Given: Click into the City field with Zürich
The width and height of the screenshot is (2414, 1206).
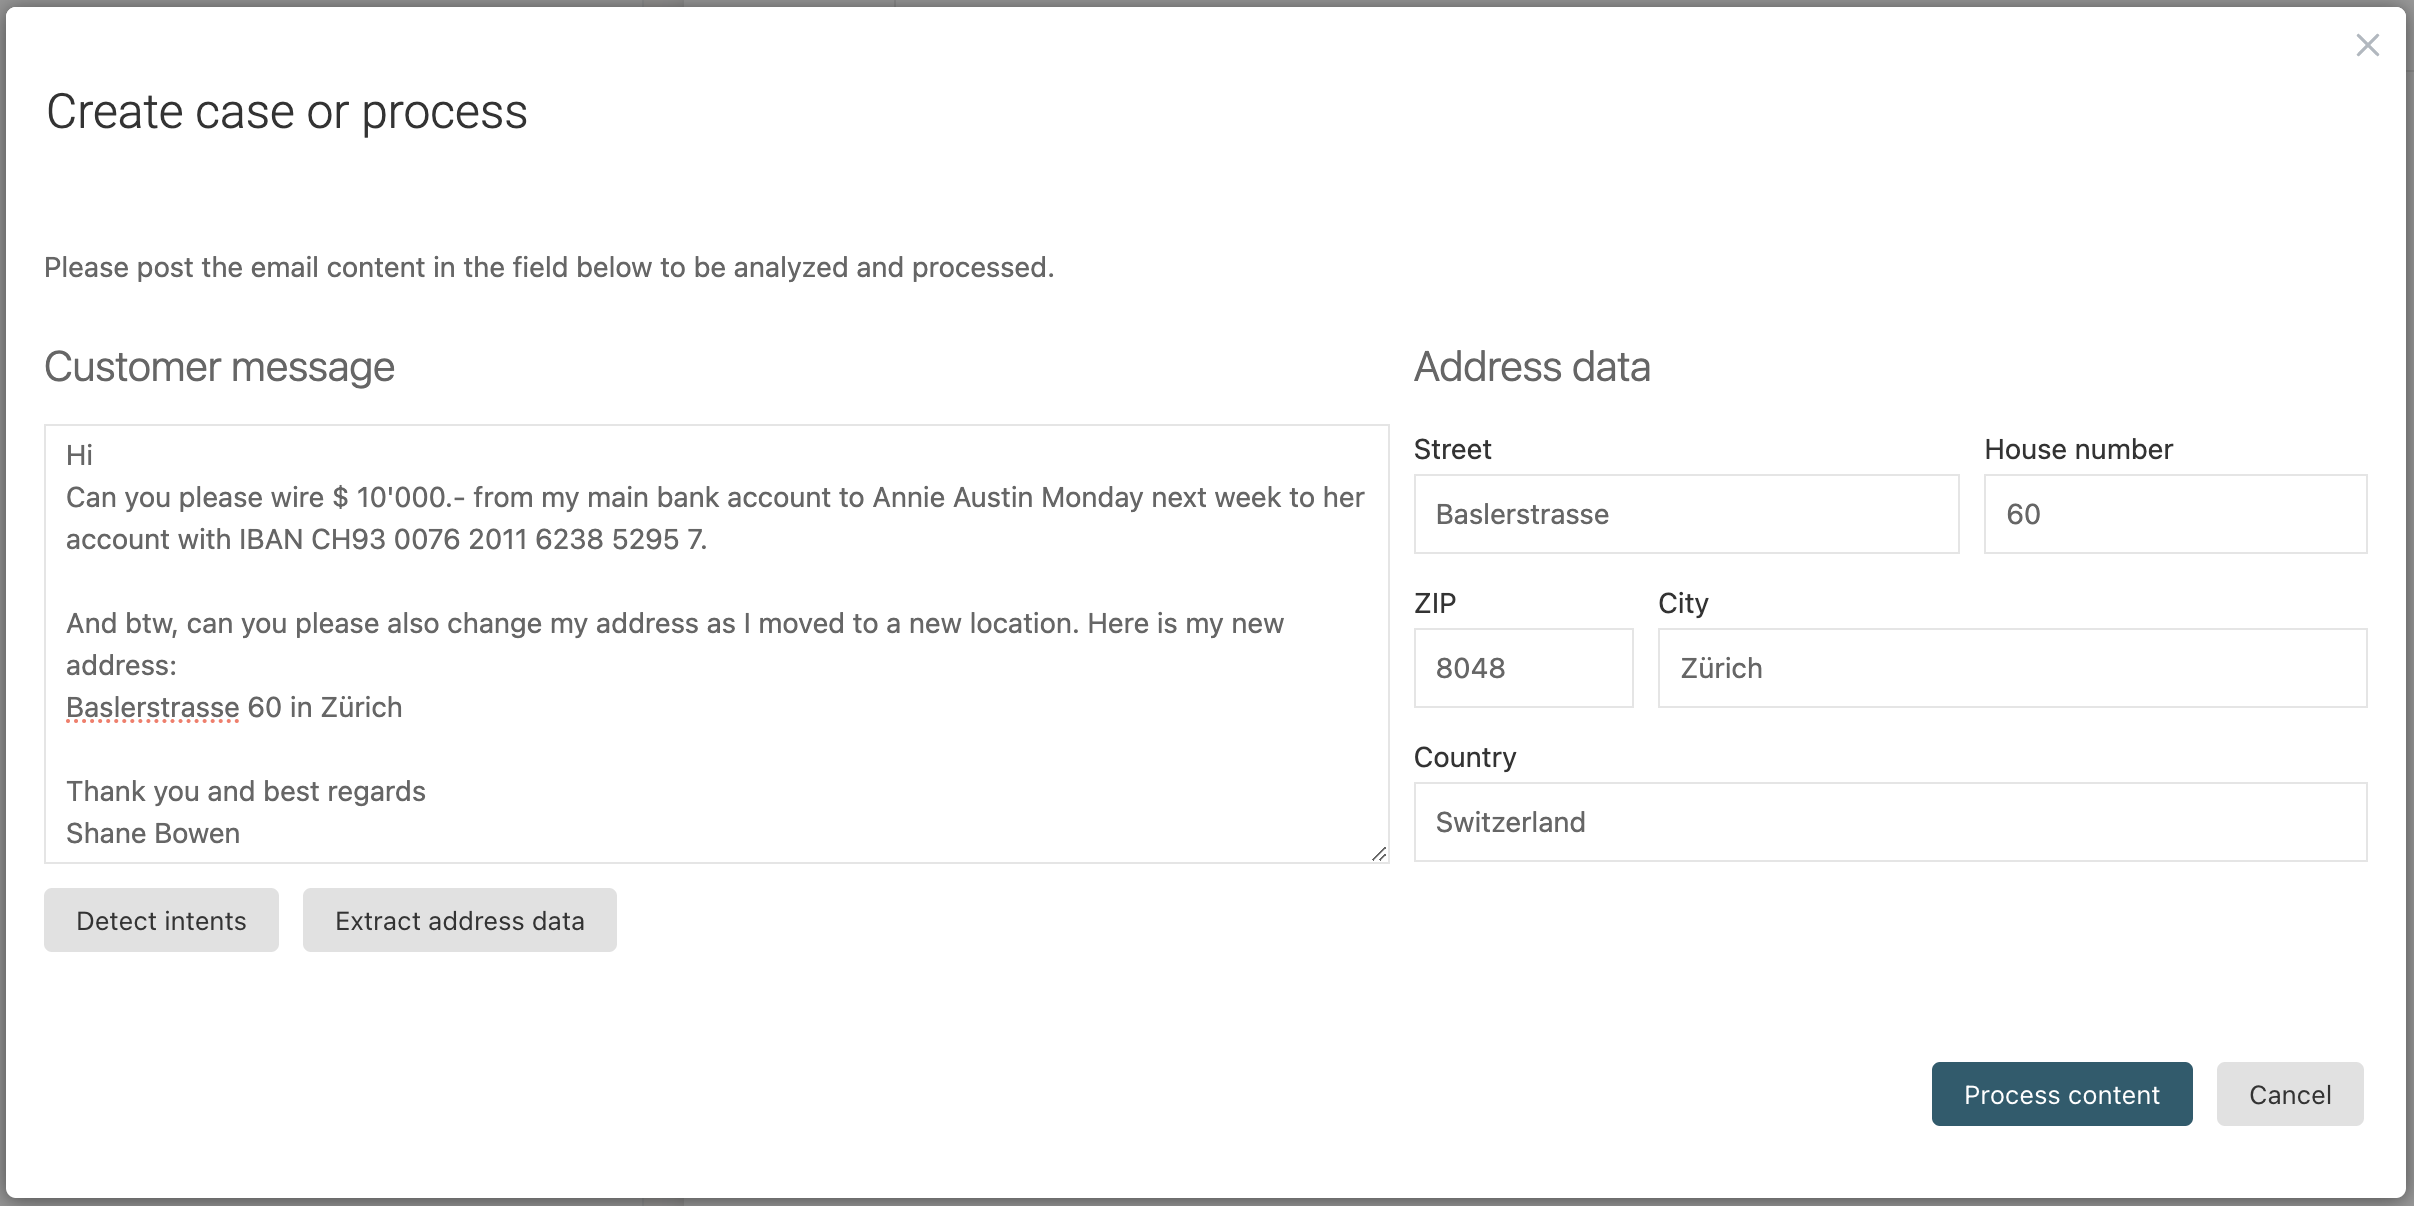Looking at the screenshot, I should [2011, 668].
